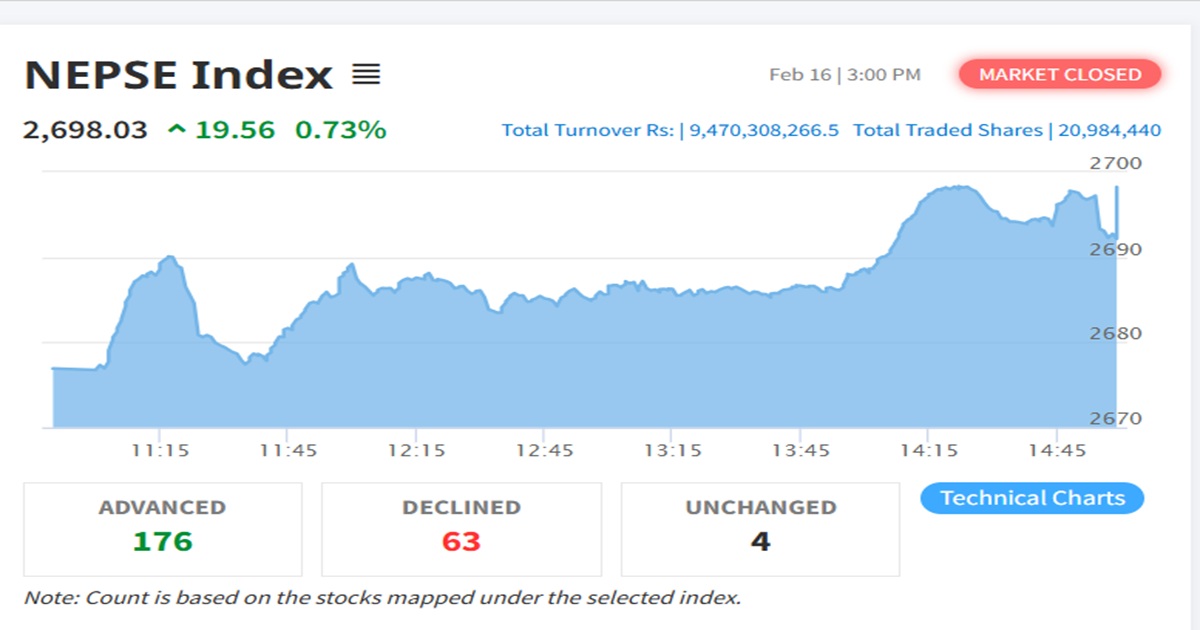
Task: Click the date Feb 16 | 3:00 PM
Action: [x=845, y=75]
